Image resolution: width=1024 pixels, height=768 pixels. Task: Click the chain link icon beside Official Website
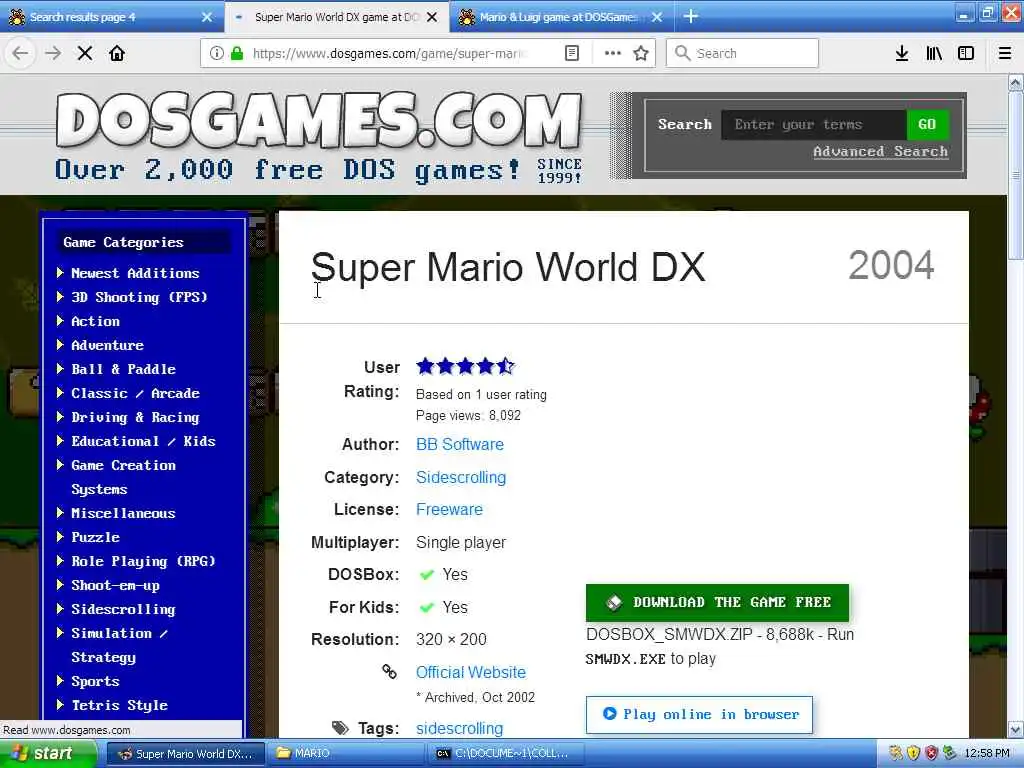coord(389,671)
